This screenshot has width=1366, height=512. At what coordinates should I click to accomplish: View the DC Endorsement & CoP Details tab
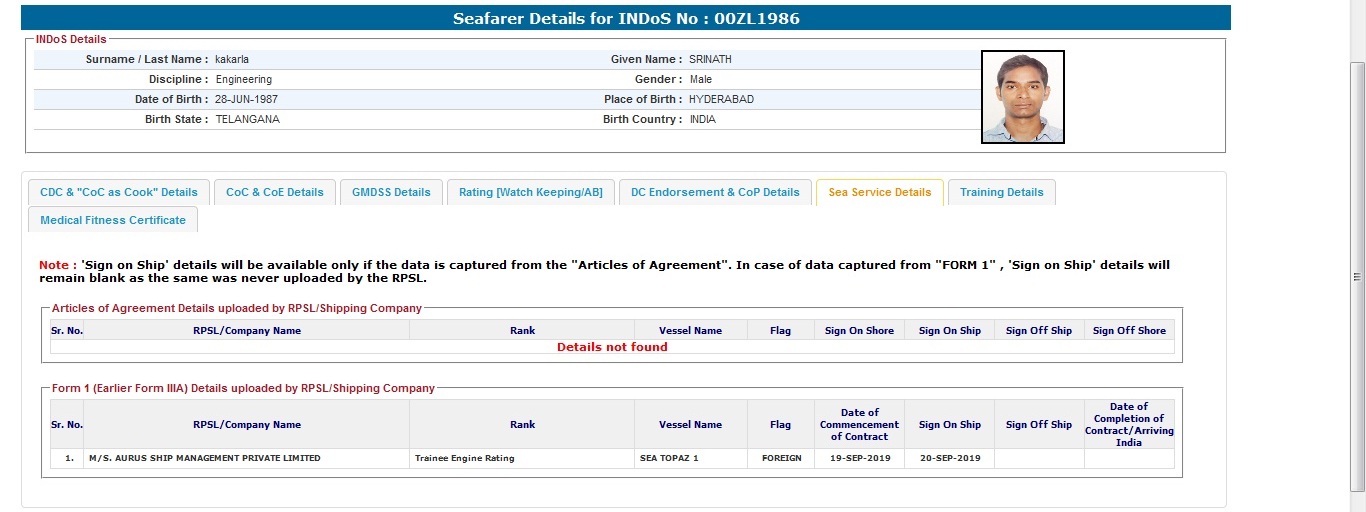tap(715, 192)
